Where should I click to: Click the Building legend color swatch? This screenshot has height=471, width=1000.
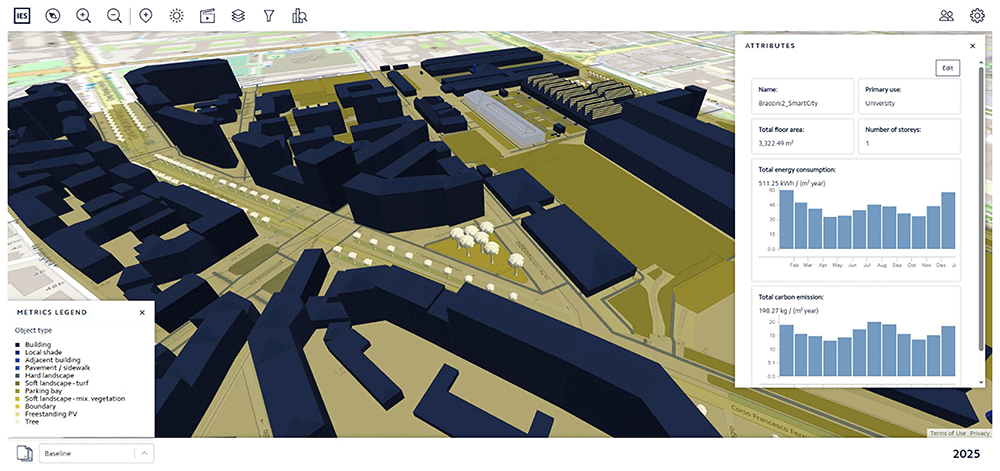[17, 345]
